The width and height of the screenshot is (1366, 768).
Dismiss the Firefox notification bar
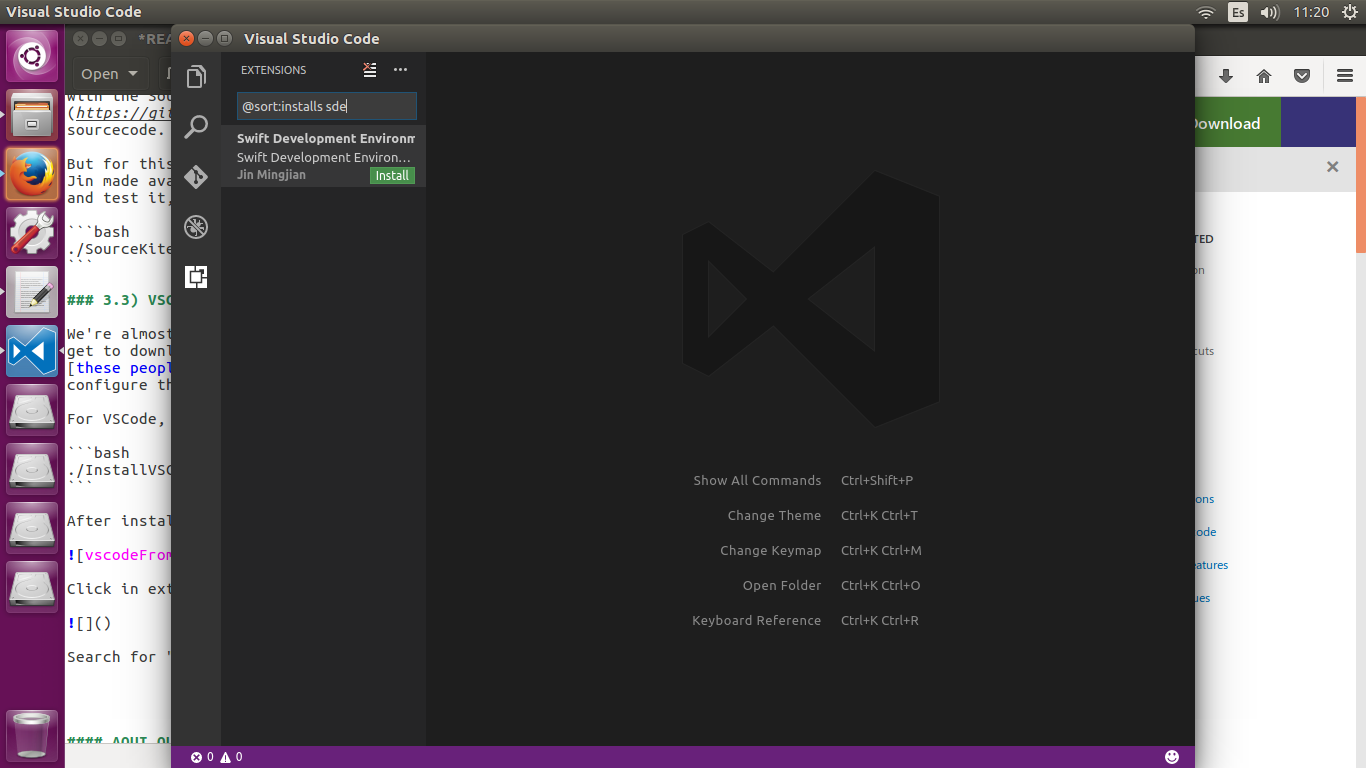[1332, 167]
